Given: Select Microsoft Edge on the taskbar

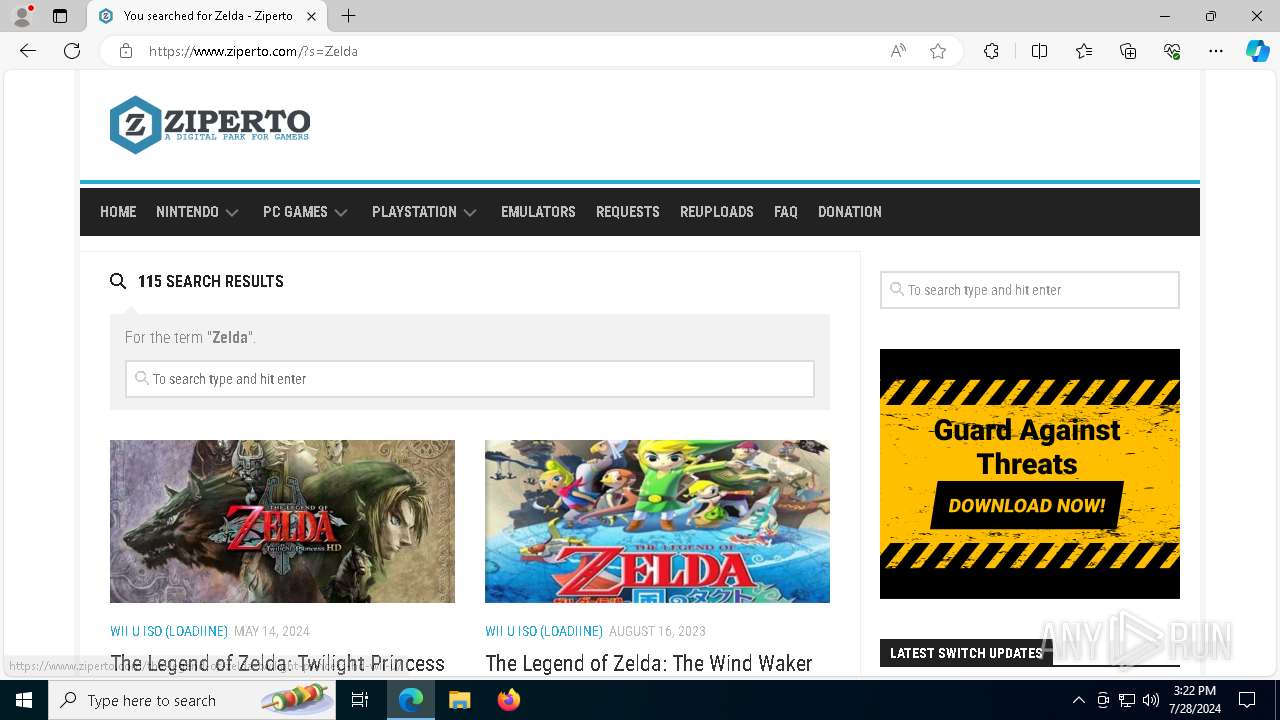Looking at the screenshot, I should pyautogui.click(x=411, y=700).
